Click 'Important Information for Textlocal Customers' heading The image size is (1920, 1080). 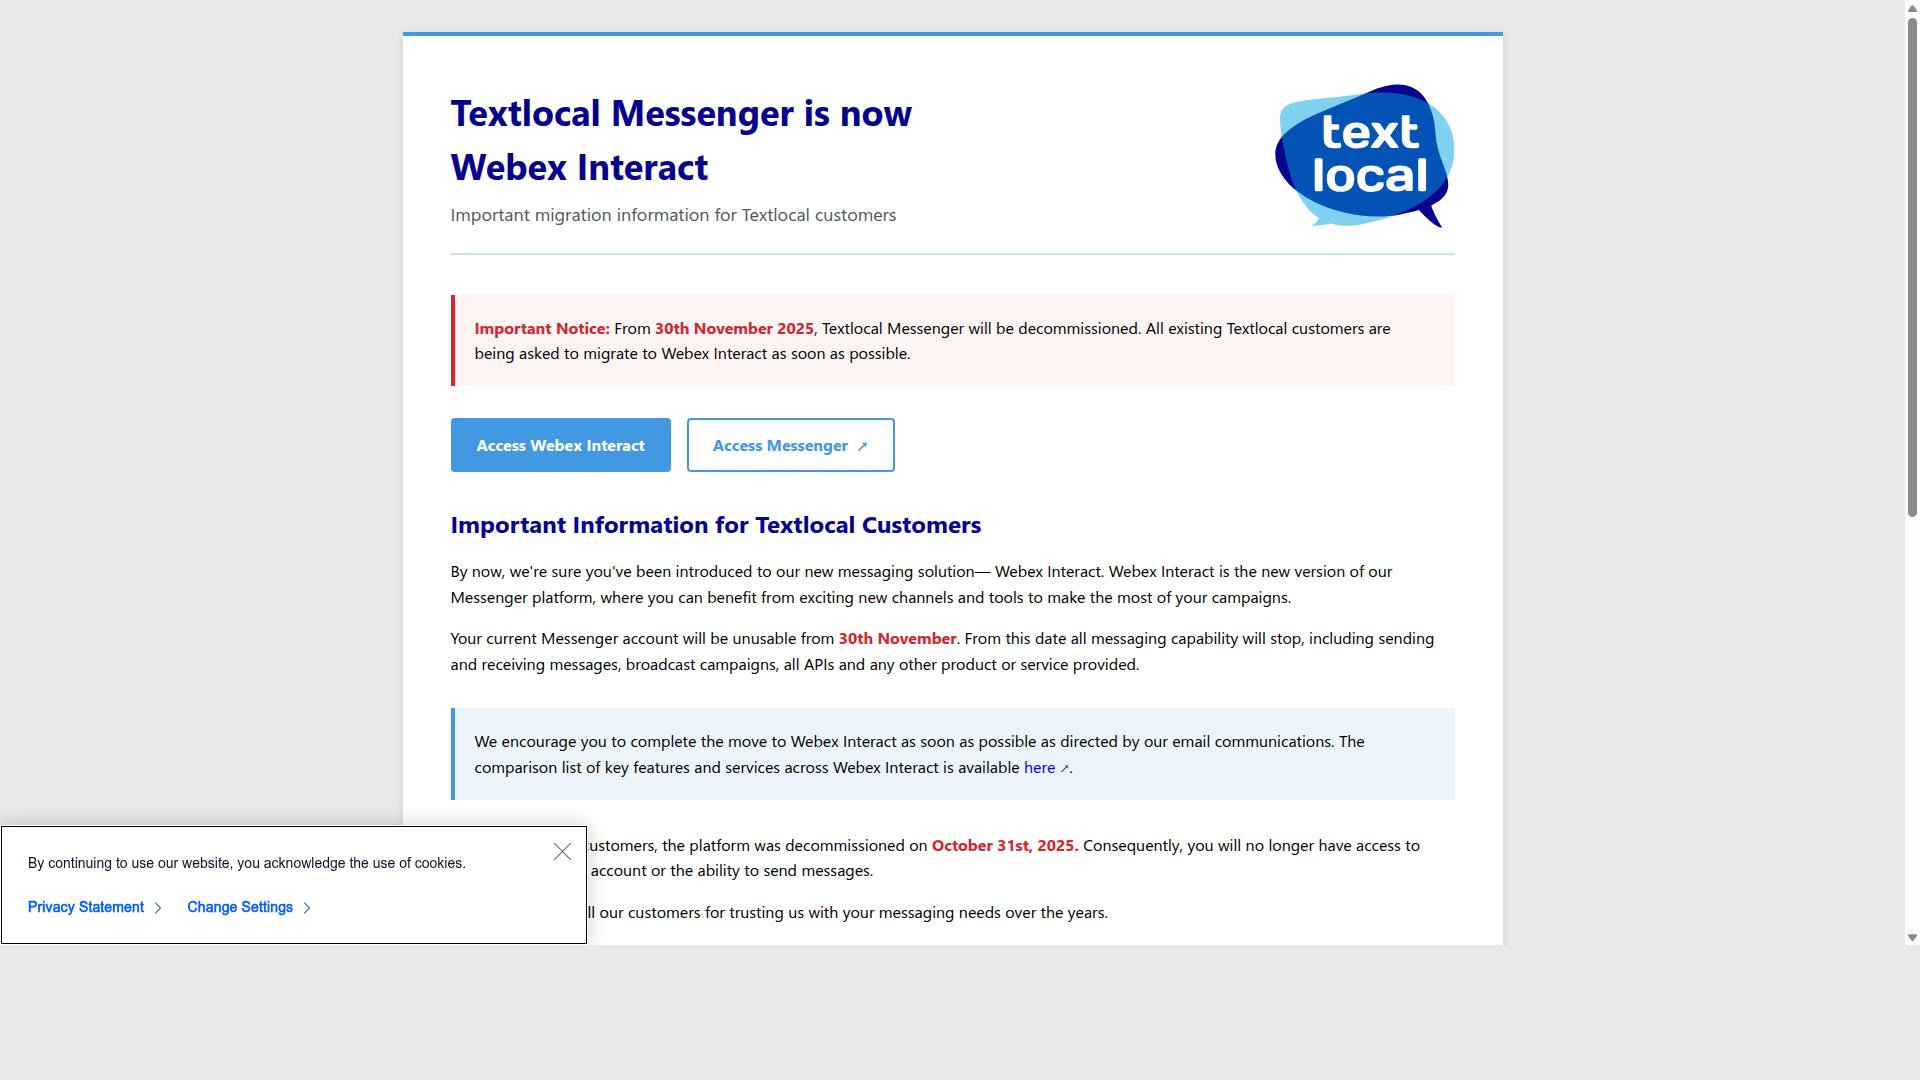(716, 525)
